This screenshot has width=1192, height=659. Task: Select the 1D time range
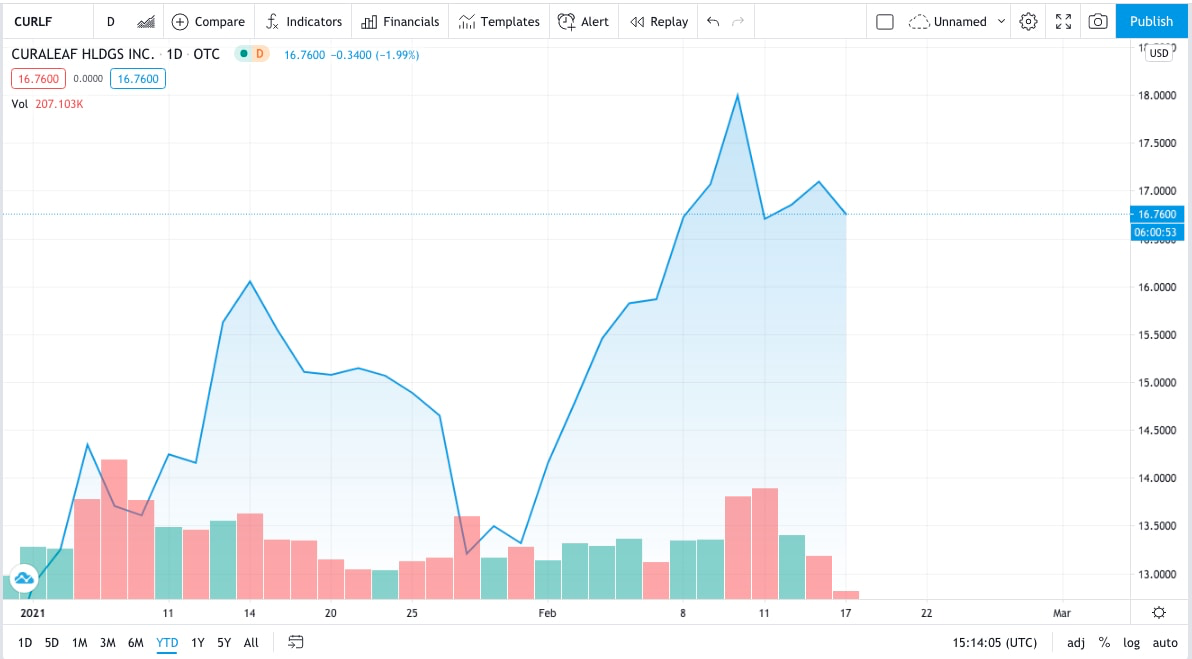25,643
